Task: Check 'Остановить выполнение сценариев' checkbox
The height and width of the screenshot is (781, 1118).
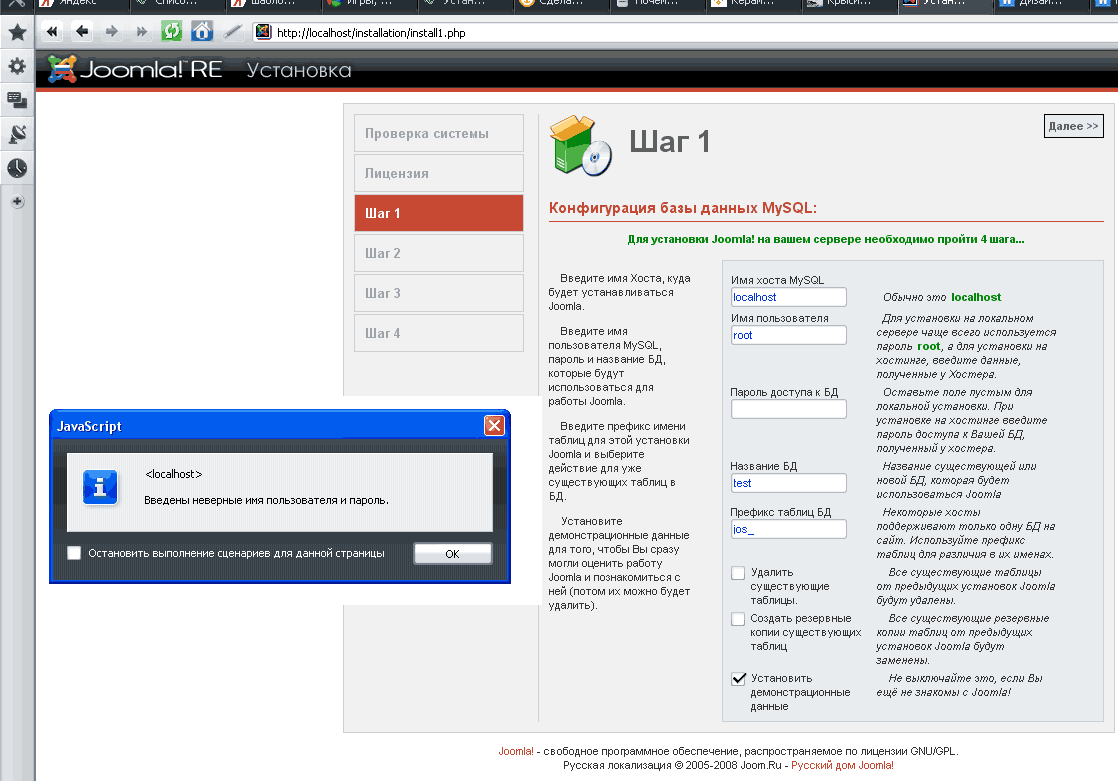Action: [74, 553]
